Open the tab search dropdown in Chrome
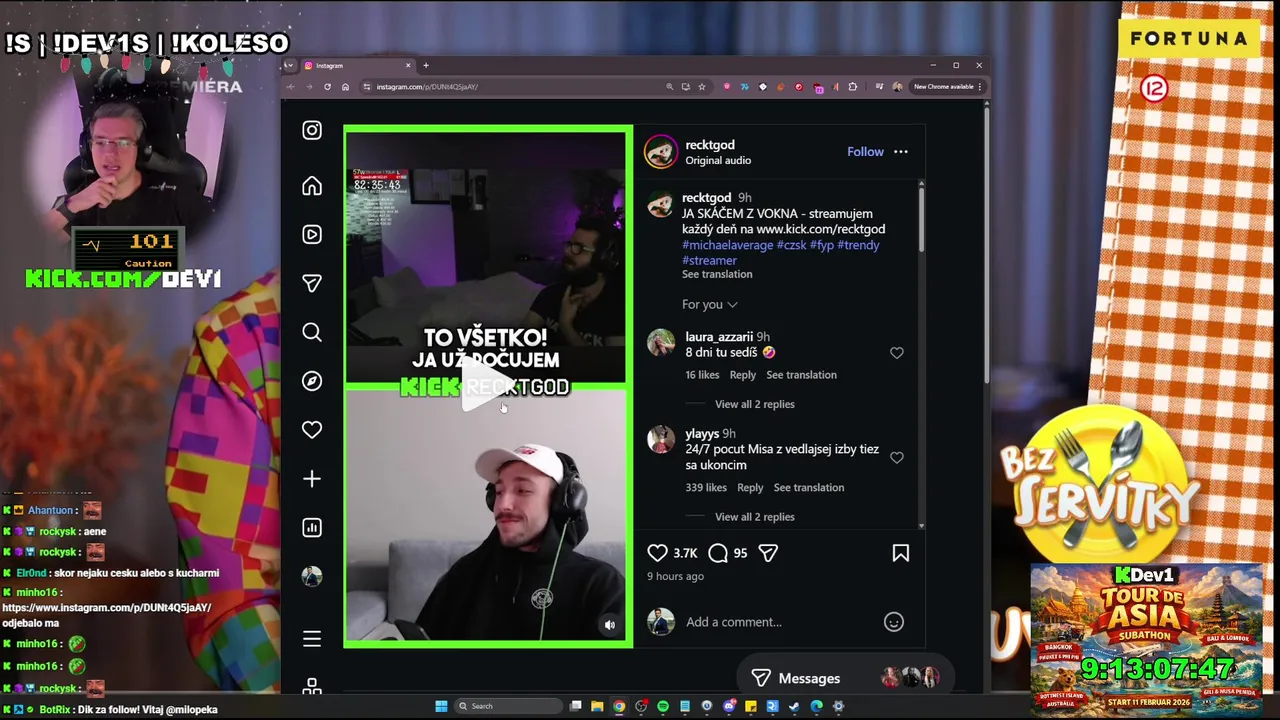This screenshot has width=1280, height=720. [x=290, y=66]
